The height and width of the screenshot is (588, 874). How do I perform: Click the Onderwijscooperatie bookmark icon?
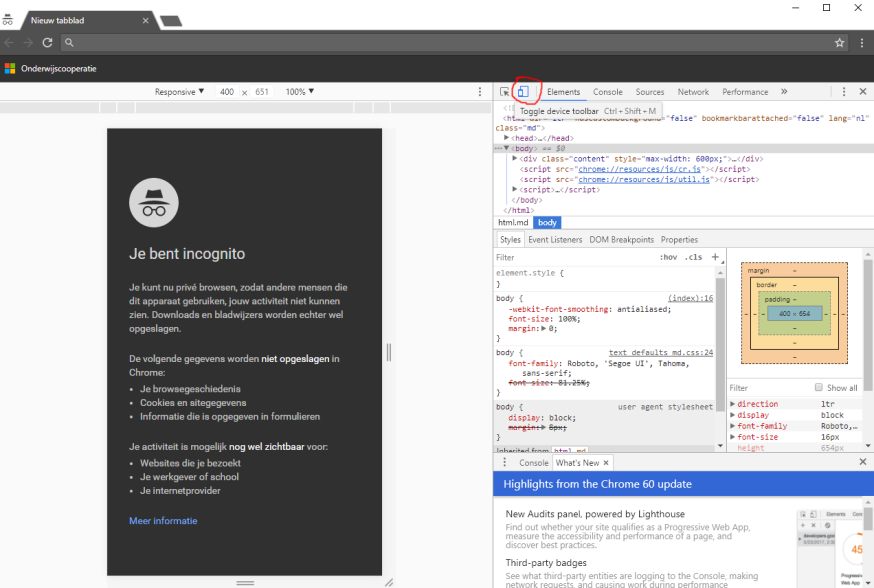10,69
